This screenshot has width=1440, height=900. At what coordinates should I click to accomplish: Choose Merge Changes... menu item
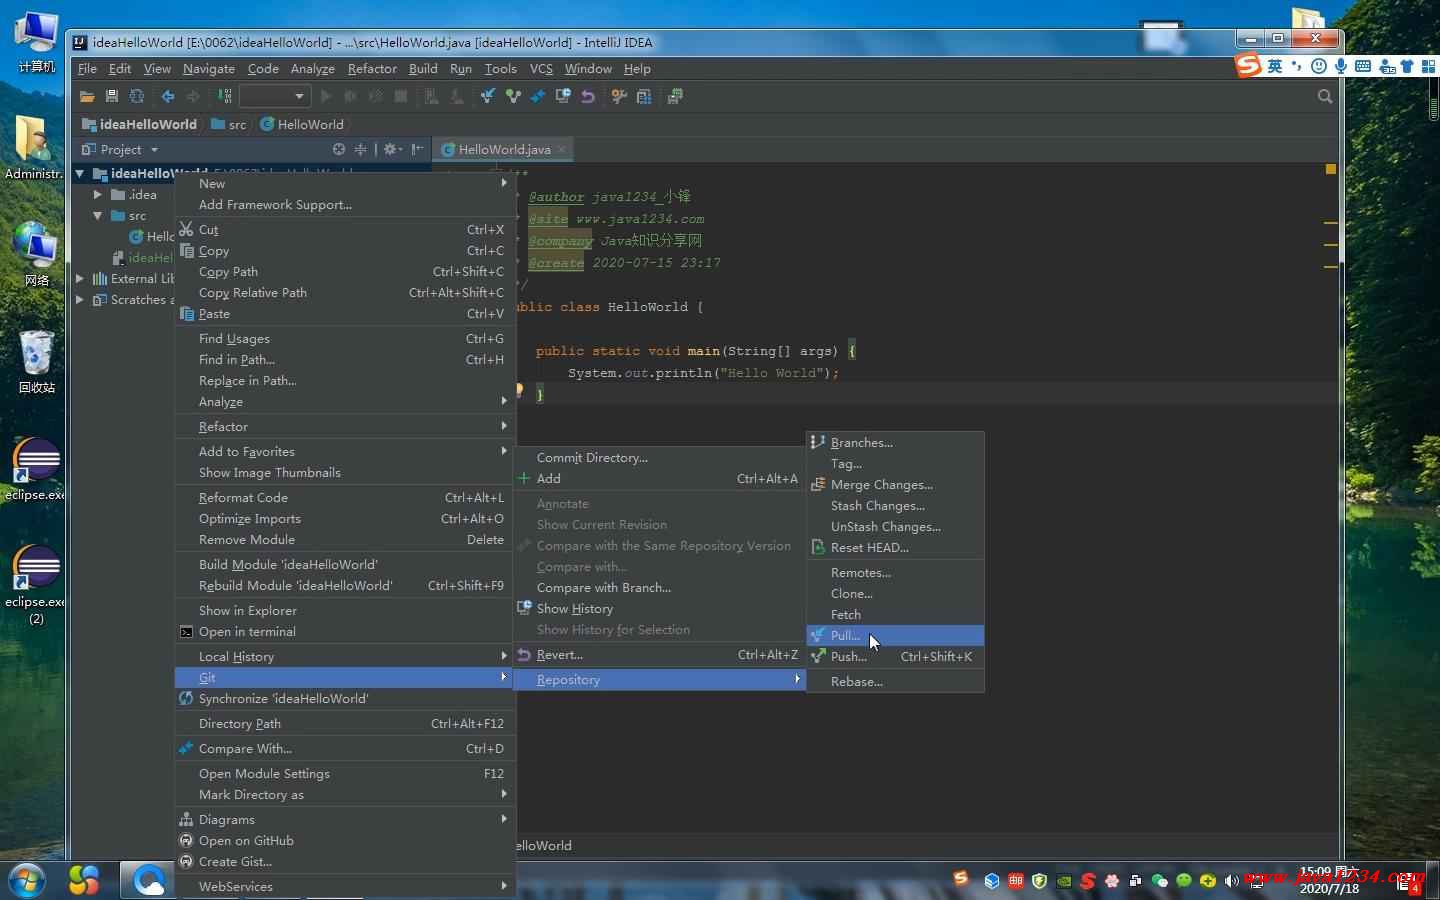(895, 484)
